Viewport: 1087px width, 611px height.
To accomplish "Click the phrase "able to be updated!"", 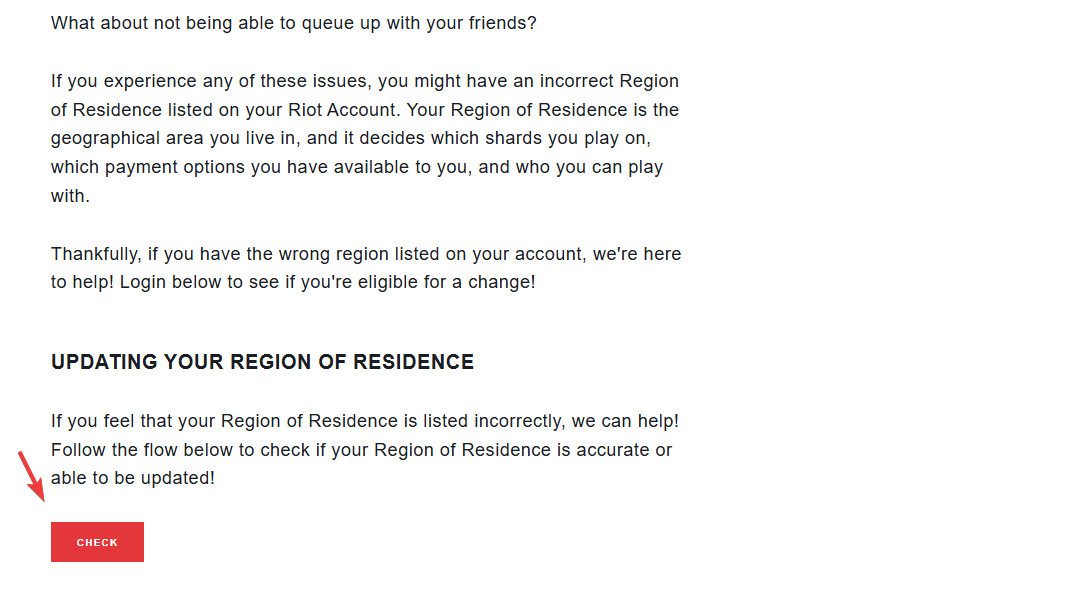I will (132, 478).
